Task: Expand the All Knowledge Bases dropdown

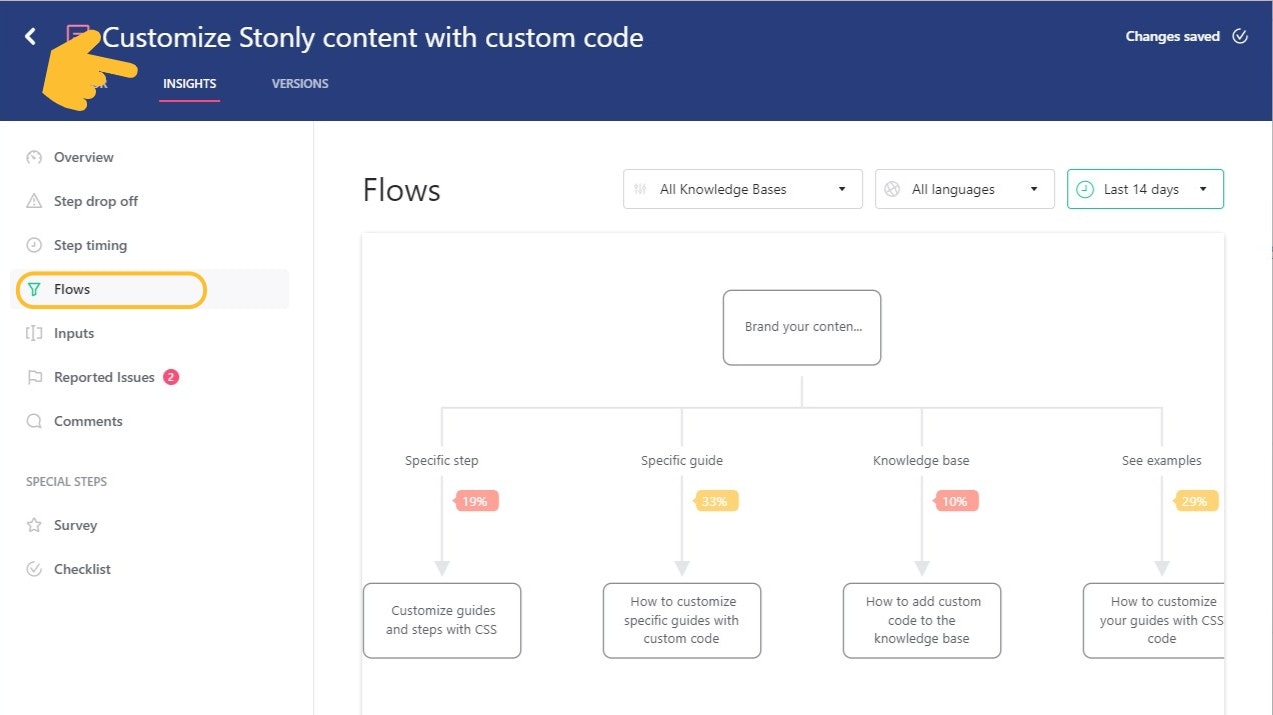Action: coord(742,189)
